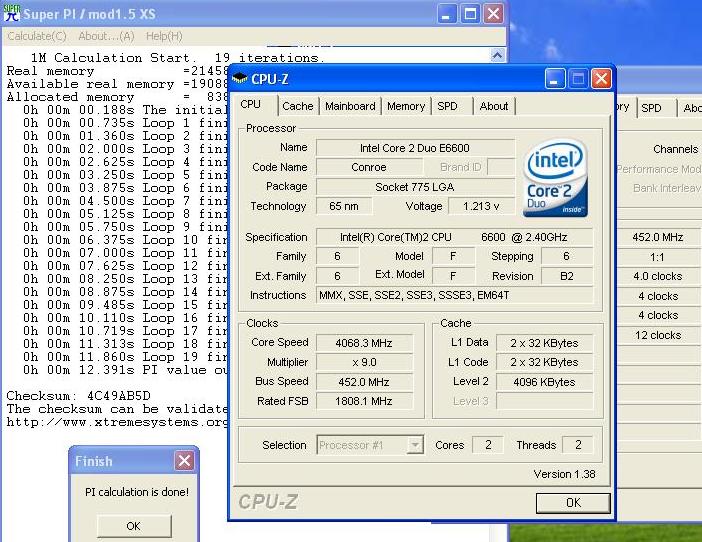Viewport: 702px width, 542px height.
Task: Open the Memory tab in front CPU-Z window
Action: tap(406, 106)
